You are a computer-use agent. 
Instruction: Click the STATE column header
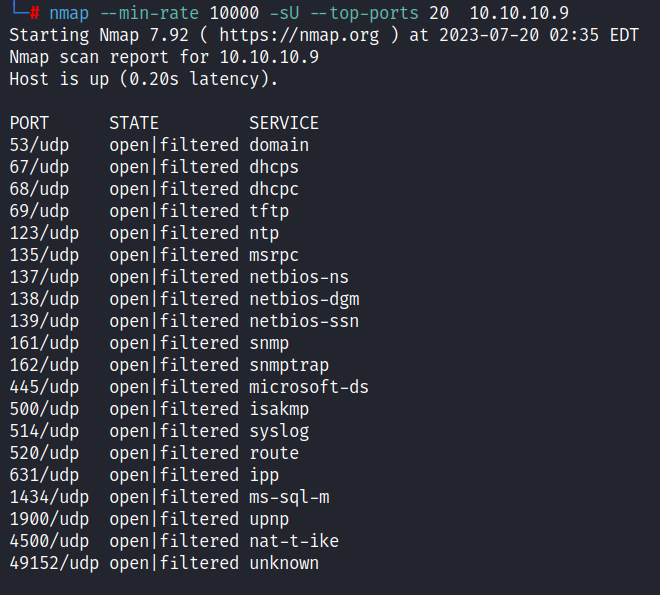(x=134, y=123)
